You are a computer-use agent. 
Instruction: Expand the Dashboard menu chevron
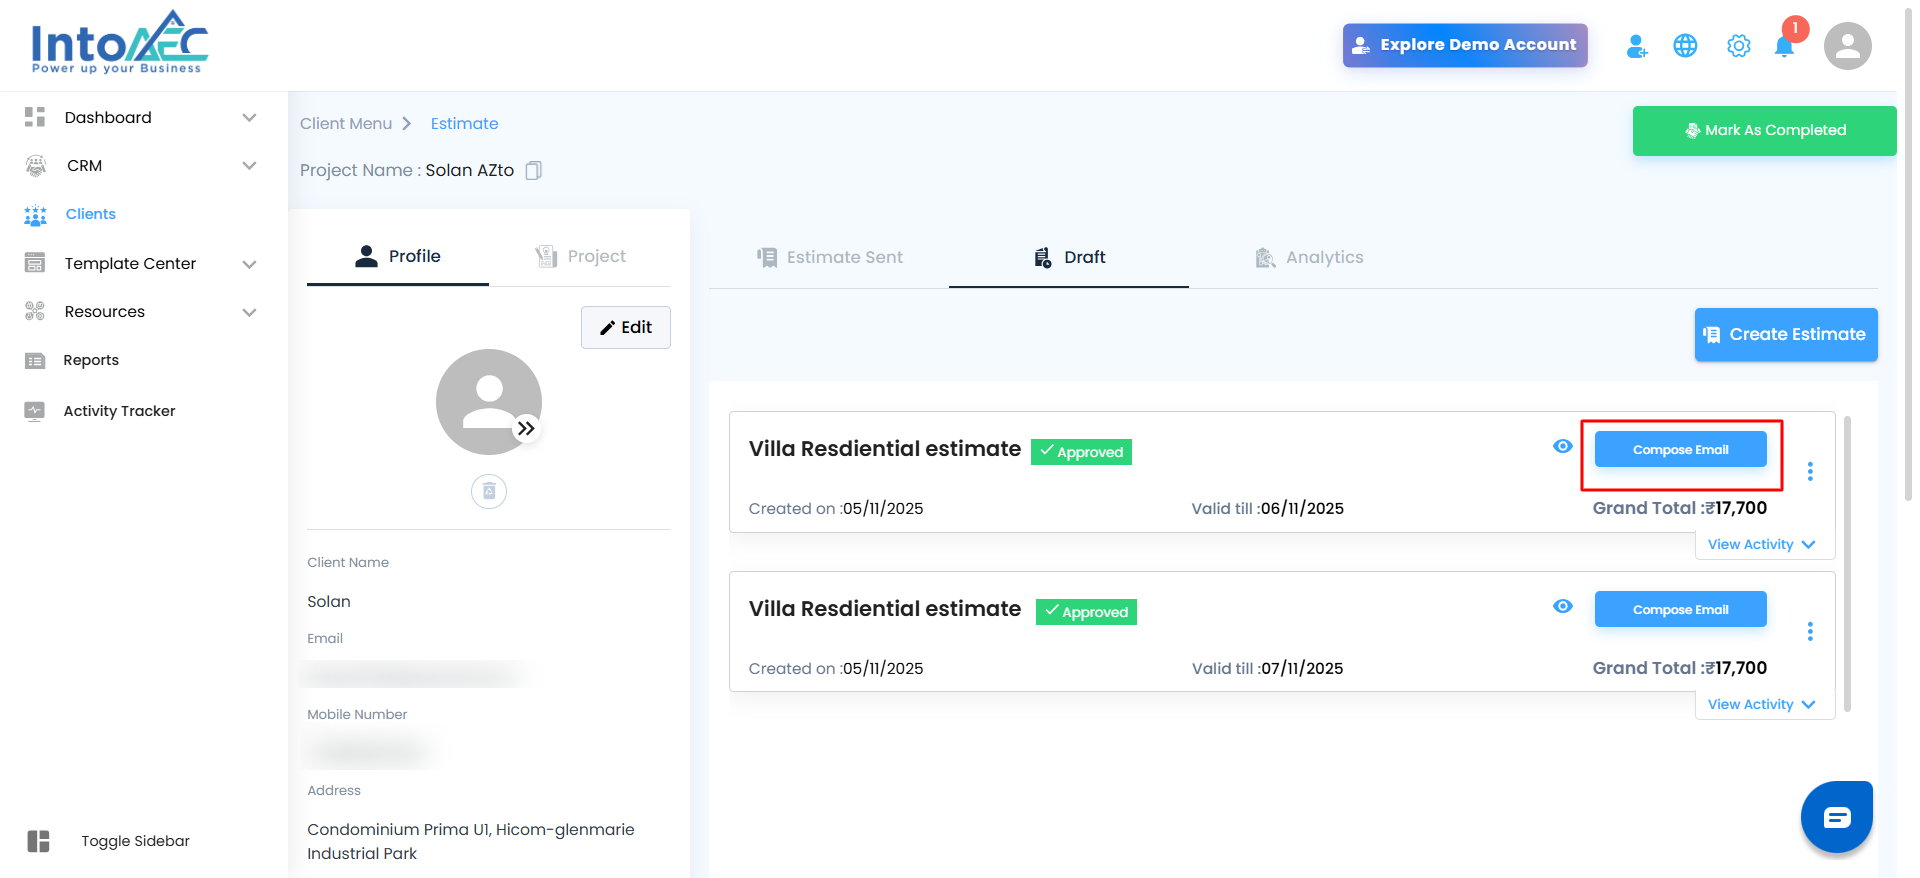point(250,118)
